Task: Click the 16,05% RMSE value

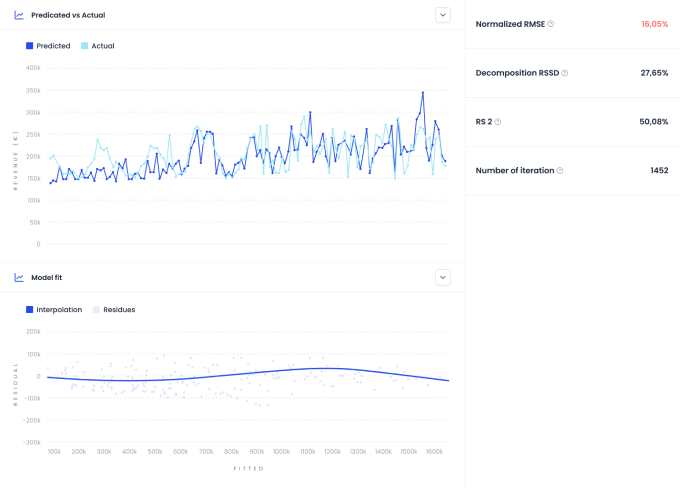Action: coord(655,24)
